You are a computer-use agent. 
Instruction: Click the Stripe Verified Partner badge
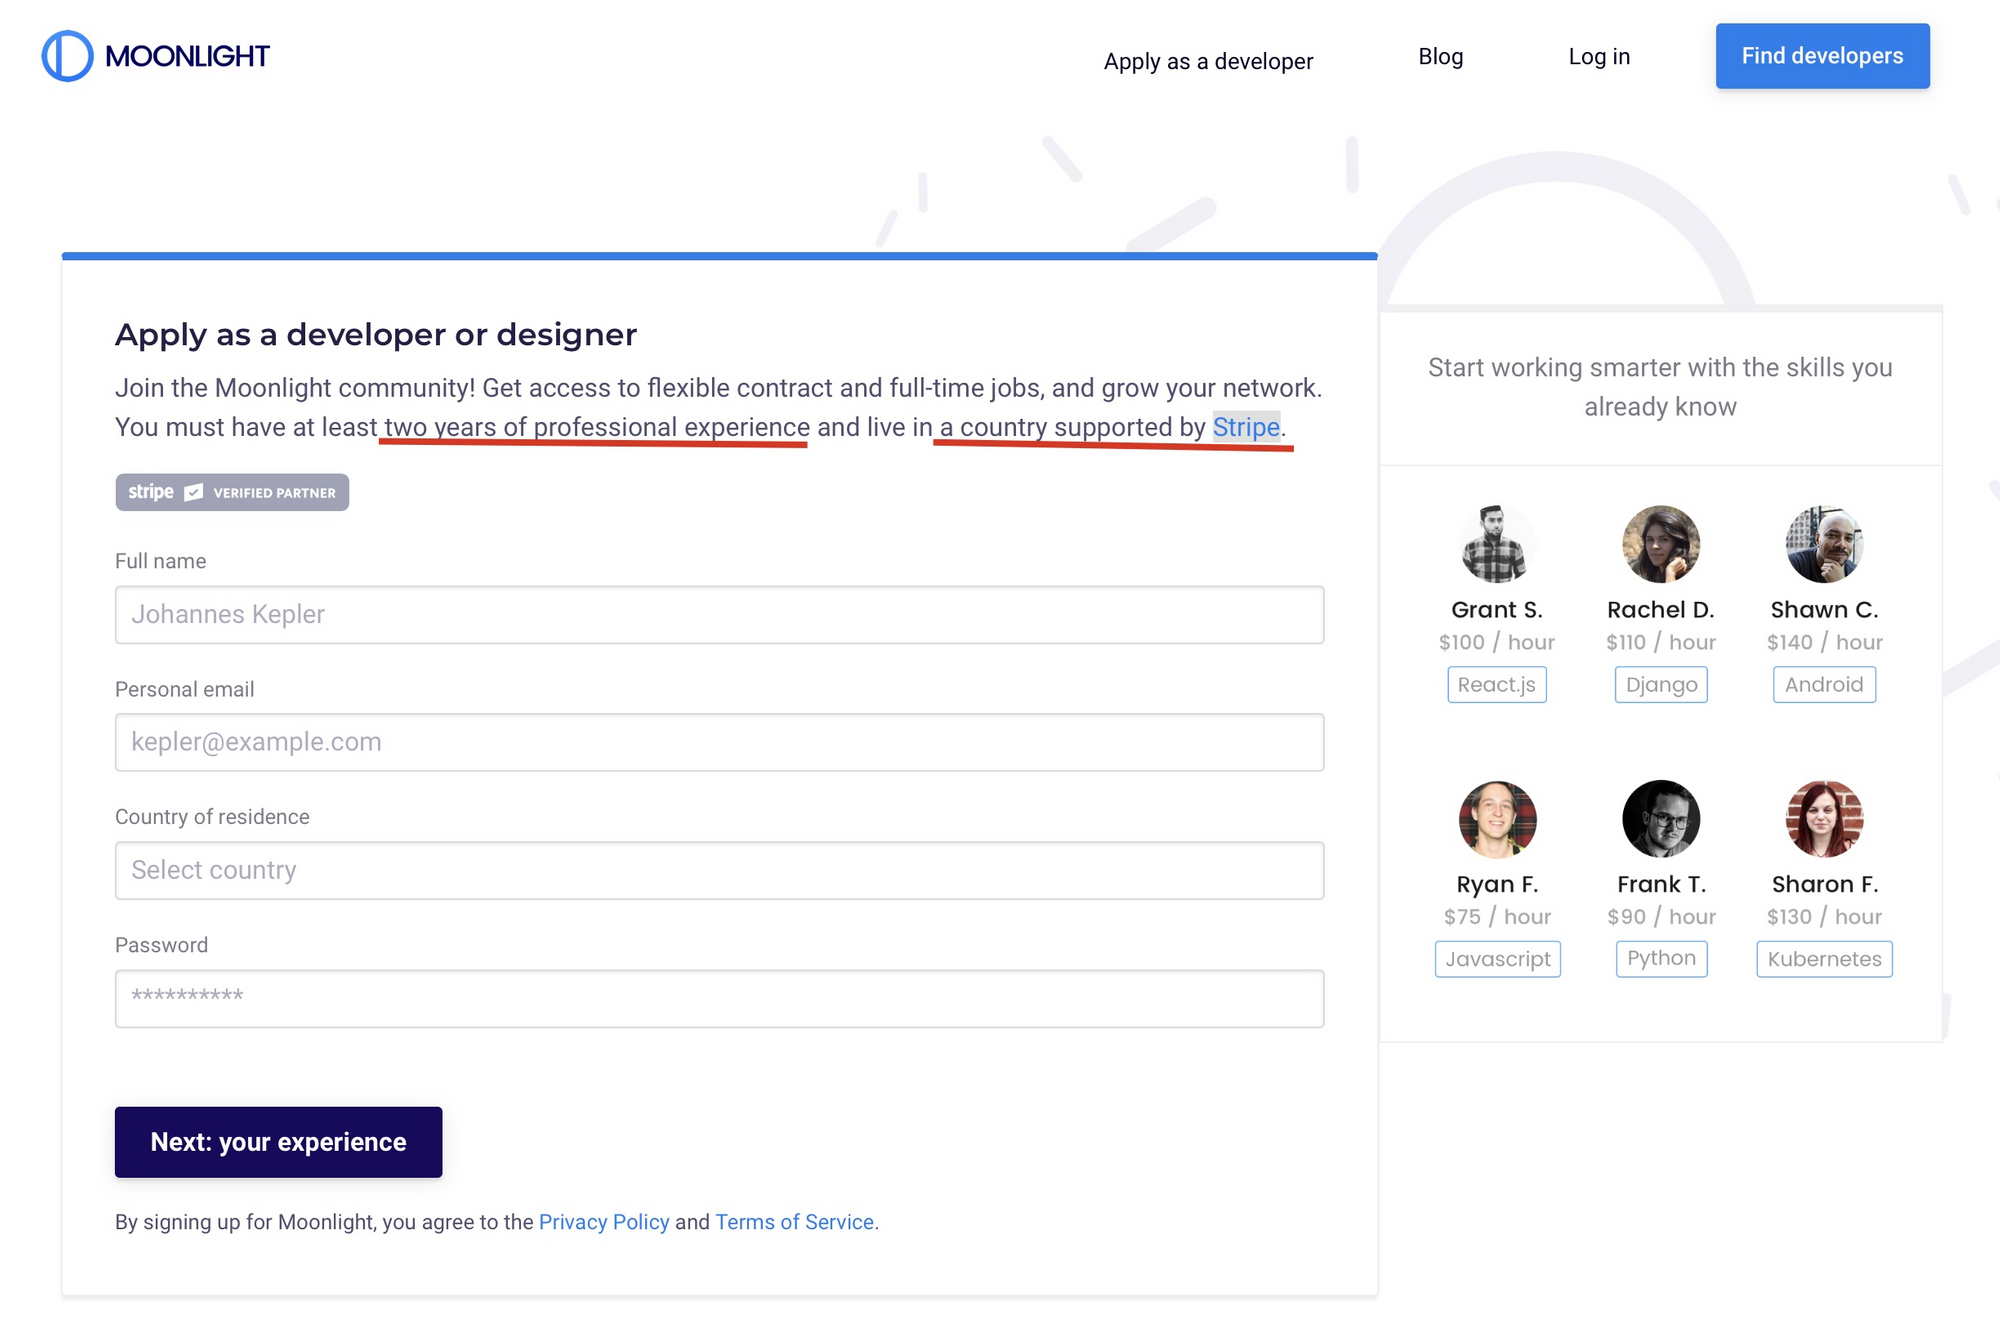231,492
